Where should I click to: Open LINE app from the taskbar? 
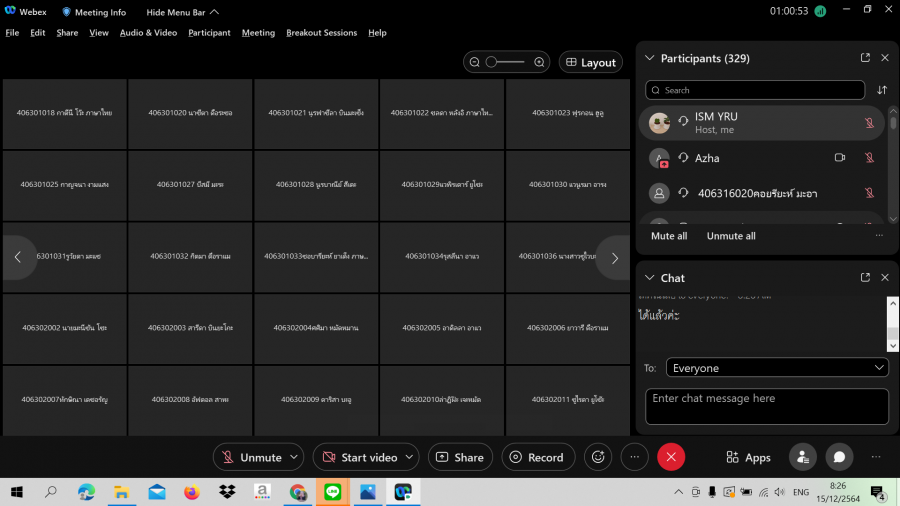click(x=332, y=492)
